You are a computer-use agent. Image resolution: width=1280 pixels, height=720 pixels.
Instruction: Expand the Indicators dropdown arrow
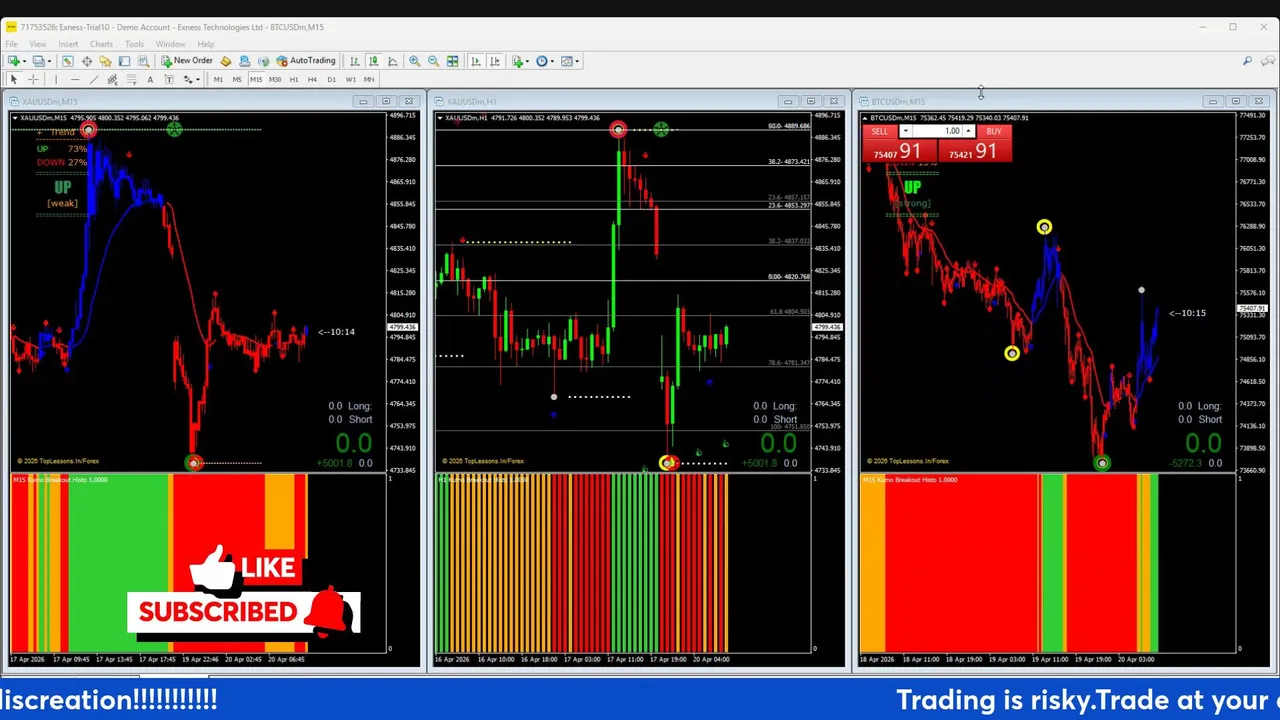[527, 61]
